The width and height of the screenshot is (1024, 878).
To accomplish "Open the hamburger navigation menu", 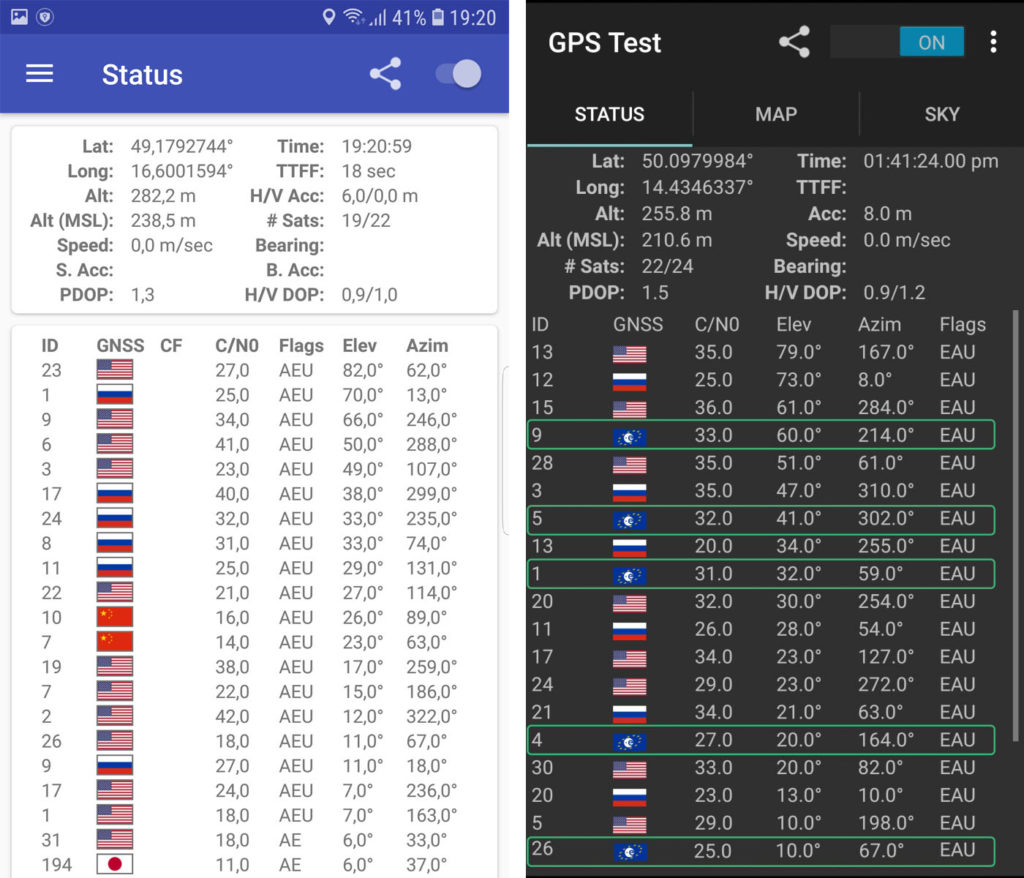I will coord(39,75).
